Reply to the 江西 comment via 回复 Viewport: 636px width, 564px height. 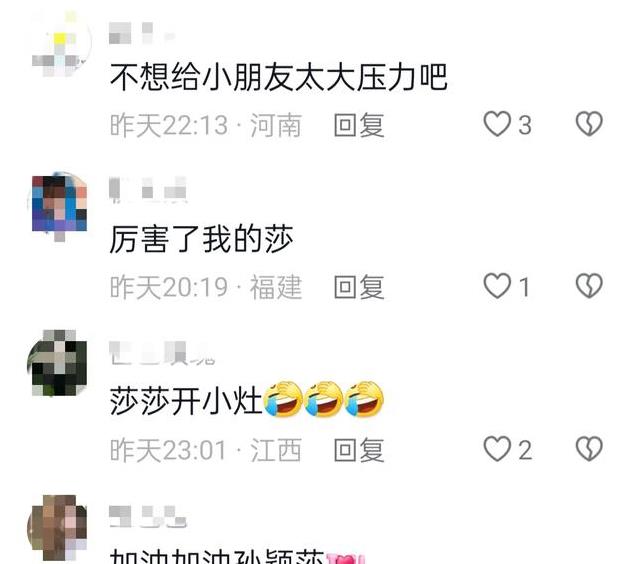click(x=359, y=450)
